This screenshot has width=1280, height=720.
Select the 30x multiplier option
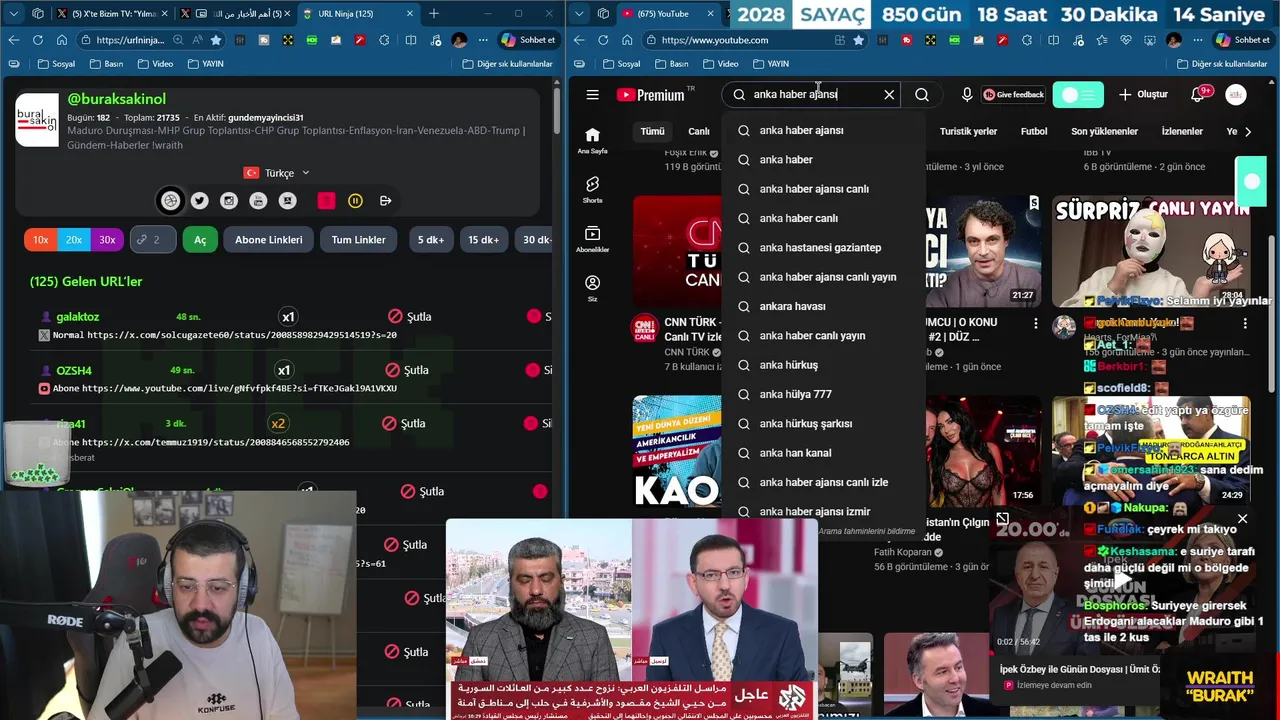click(107, 240)
